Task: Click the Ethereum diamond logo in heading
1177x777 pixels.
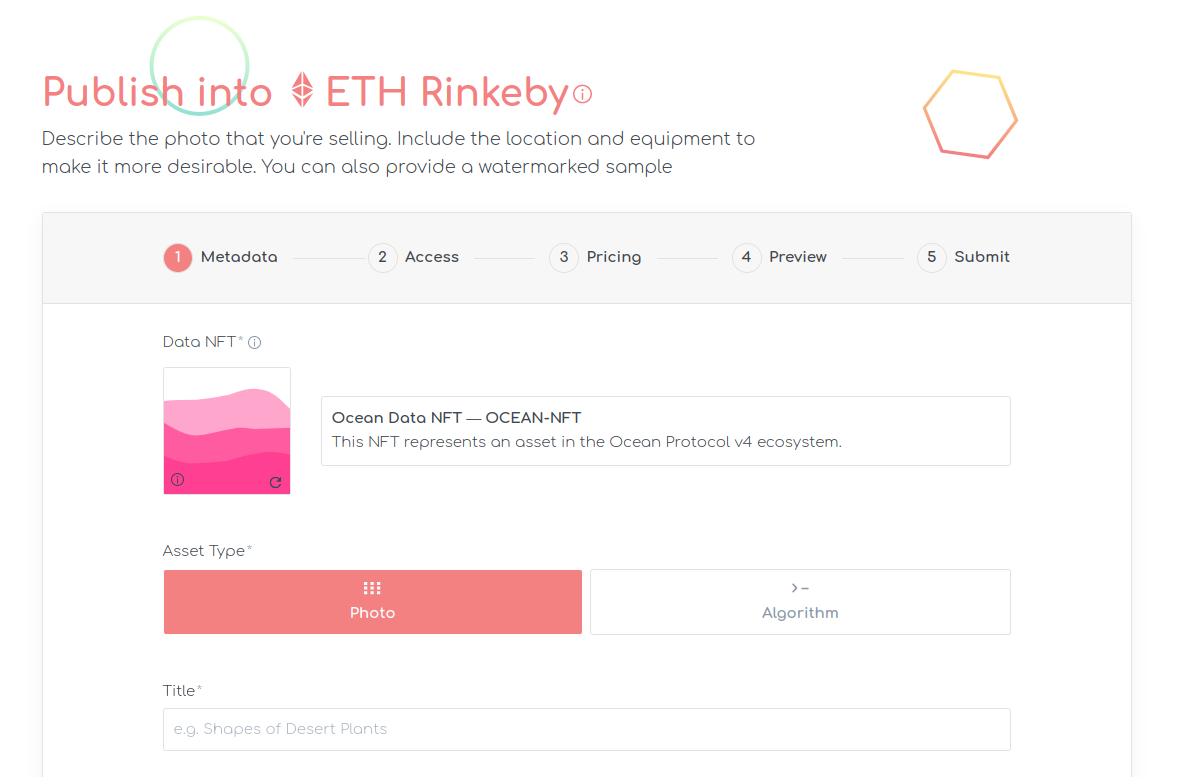Action: click(x=303, y=90)
